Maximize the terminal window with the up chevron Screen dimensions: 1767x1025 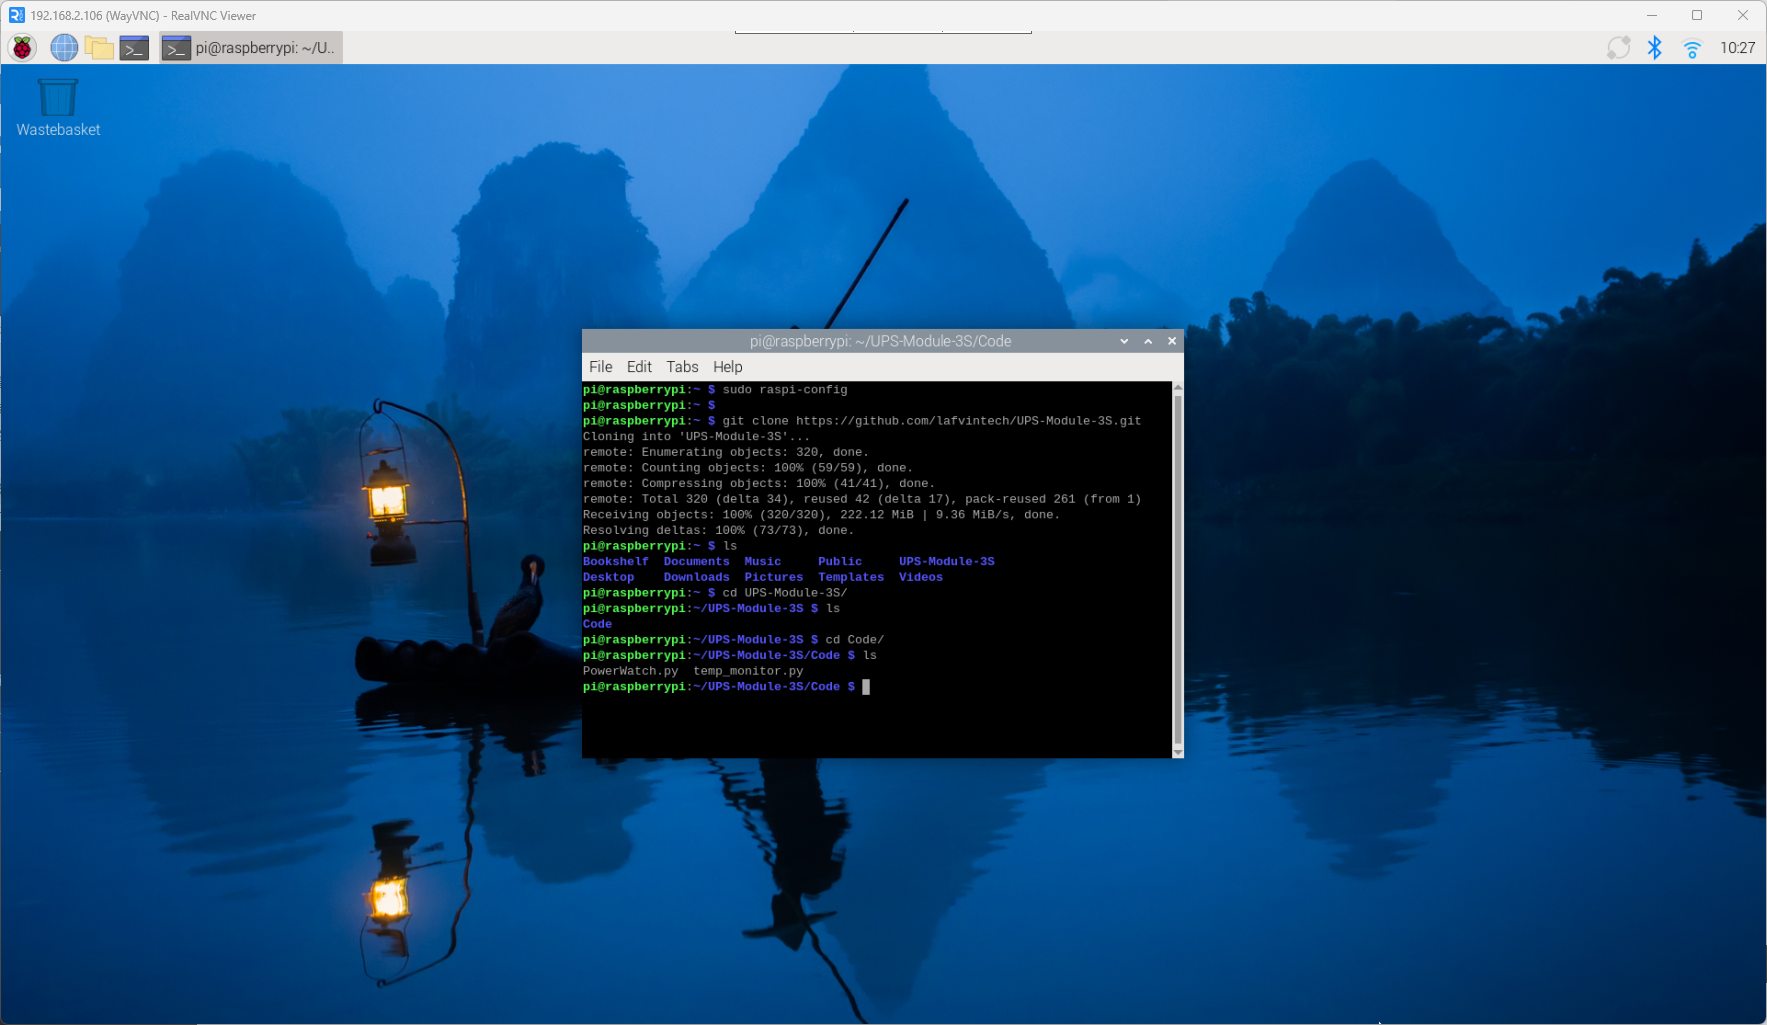(1148, 341)
